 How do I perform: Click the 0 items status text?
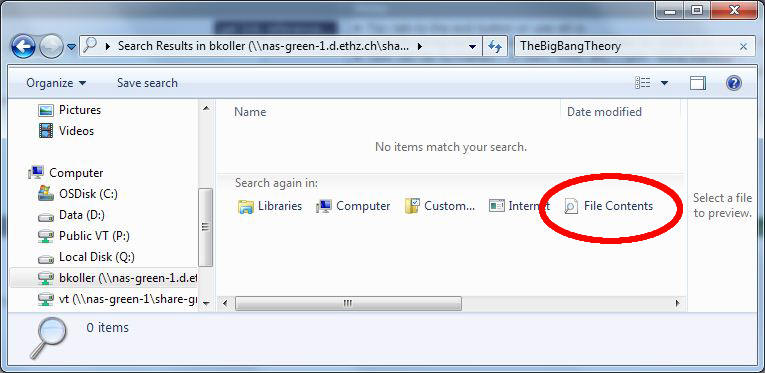[108, 328]
